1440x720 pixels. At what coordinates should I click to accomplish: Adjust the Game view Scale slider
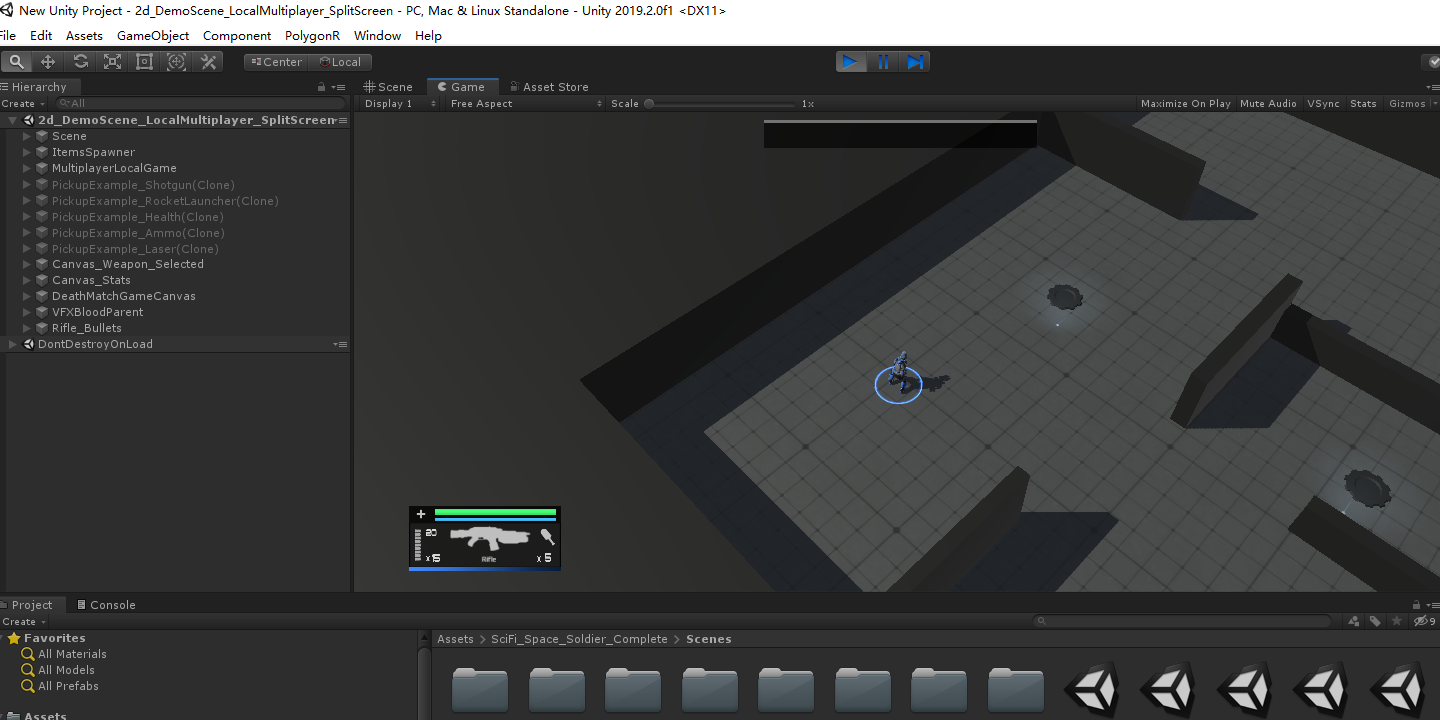point(720,103)
